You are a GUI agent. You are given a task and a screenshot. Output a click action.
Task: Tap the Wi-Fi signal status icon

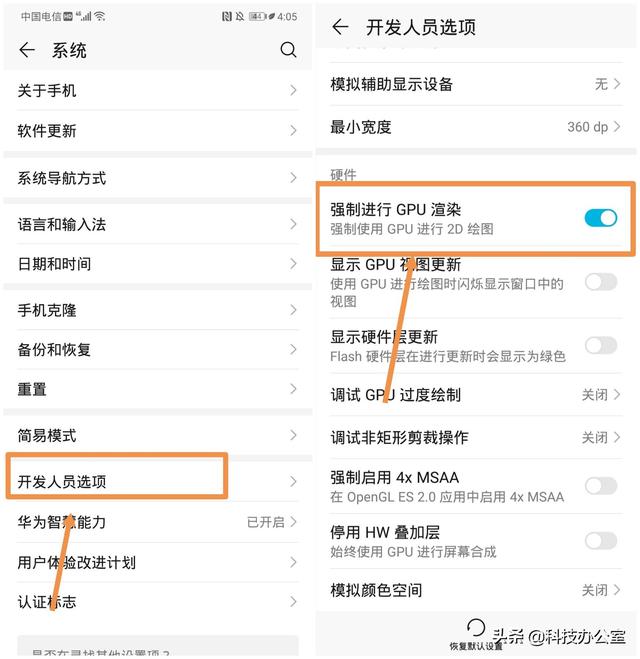coord(100,16)
